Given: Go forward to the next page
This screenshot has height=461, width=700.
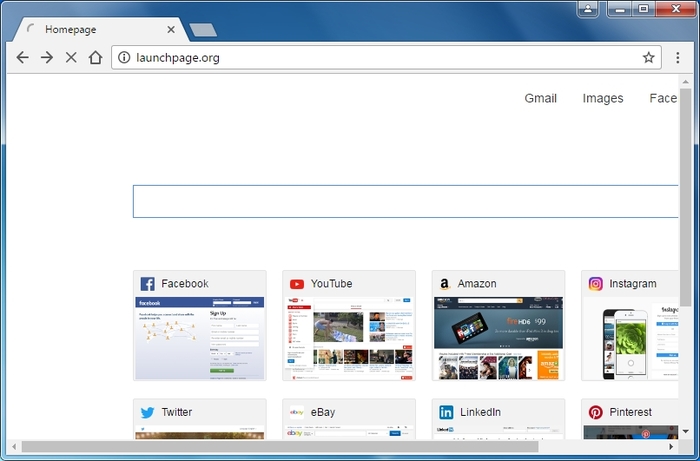Looking at the screenshot, I should (x=47, y=58).
